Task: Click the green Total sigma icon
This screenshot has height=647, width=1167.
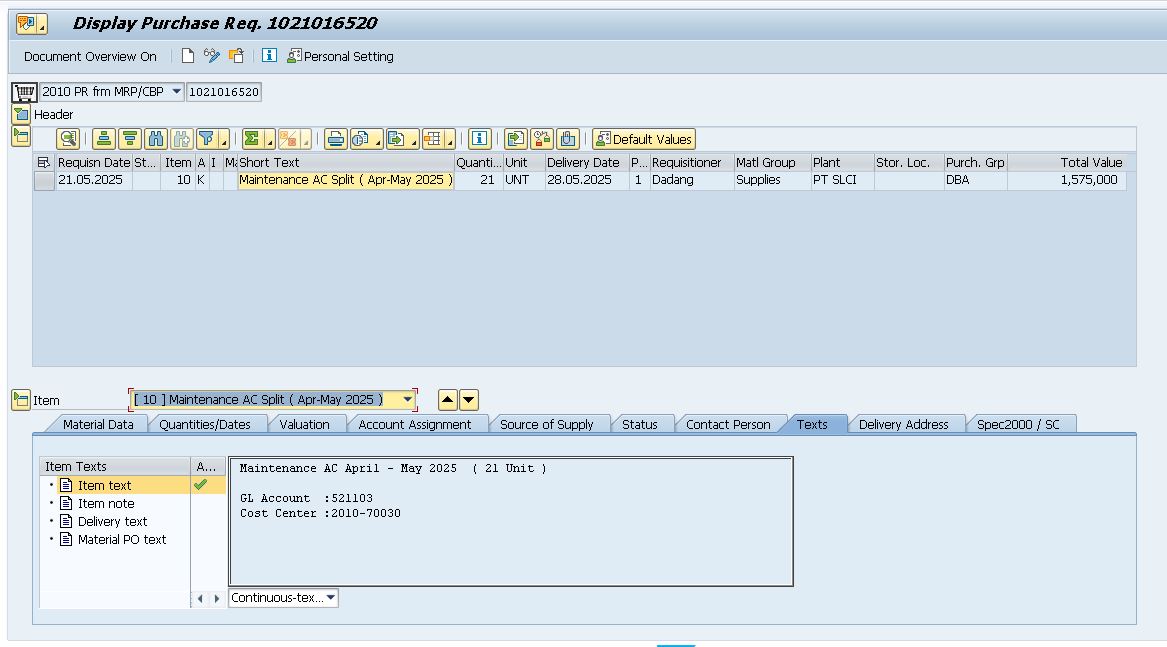Action: (252, 139)
